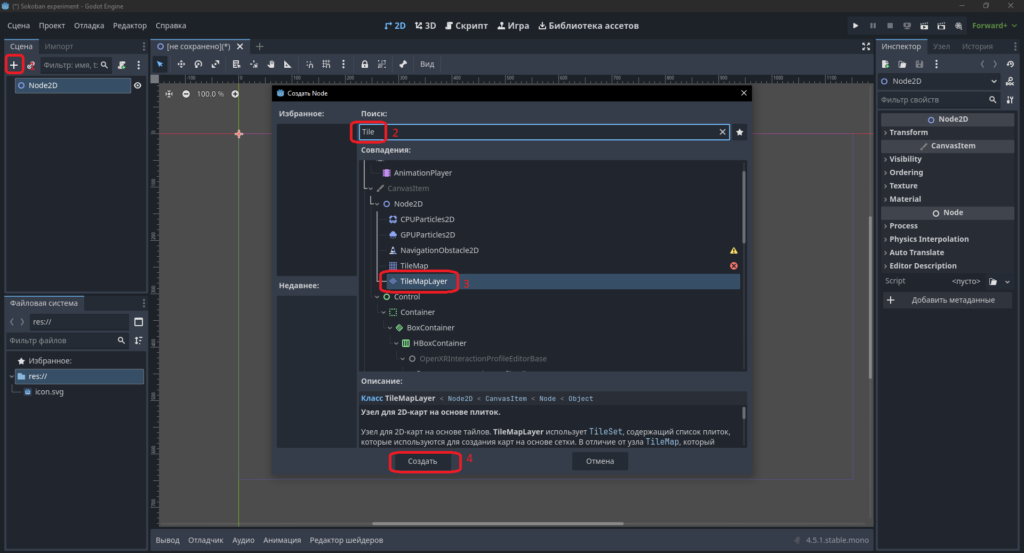This screenshot has height=553, width=1024.
Task: Switch to the Скрипт workspace
Action: (x=466, y=25)
